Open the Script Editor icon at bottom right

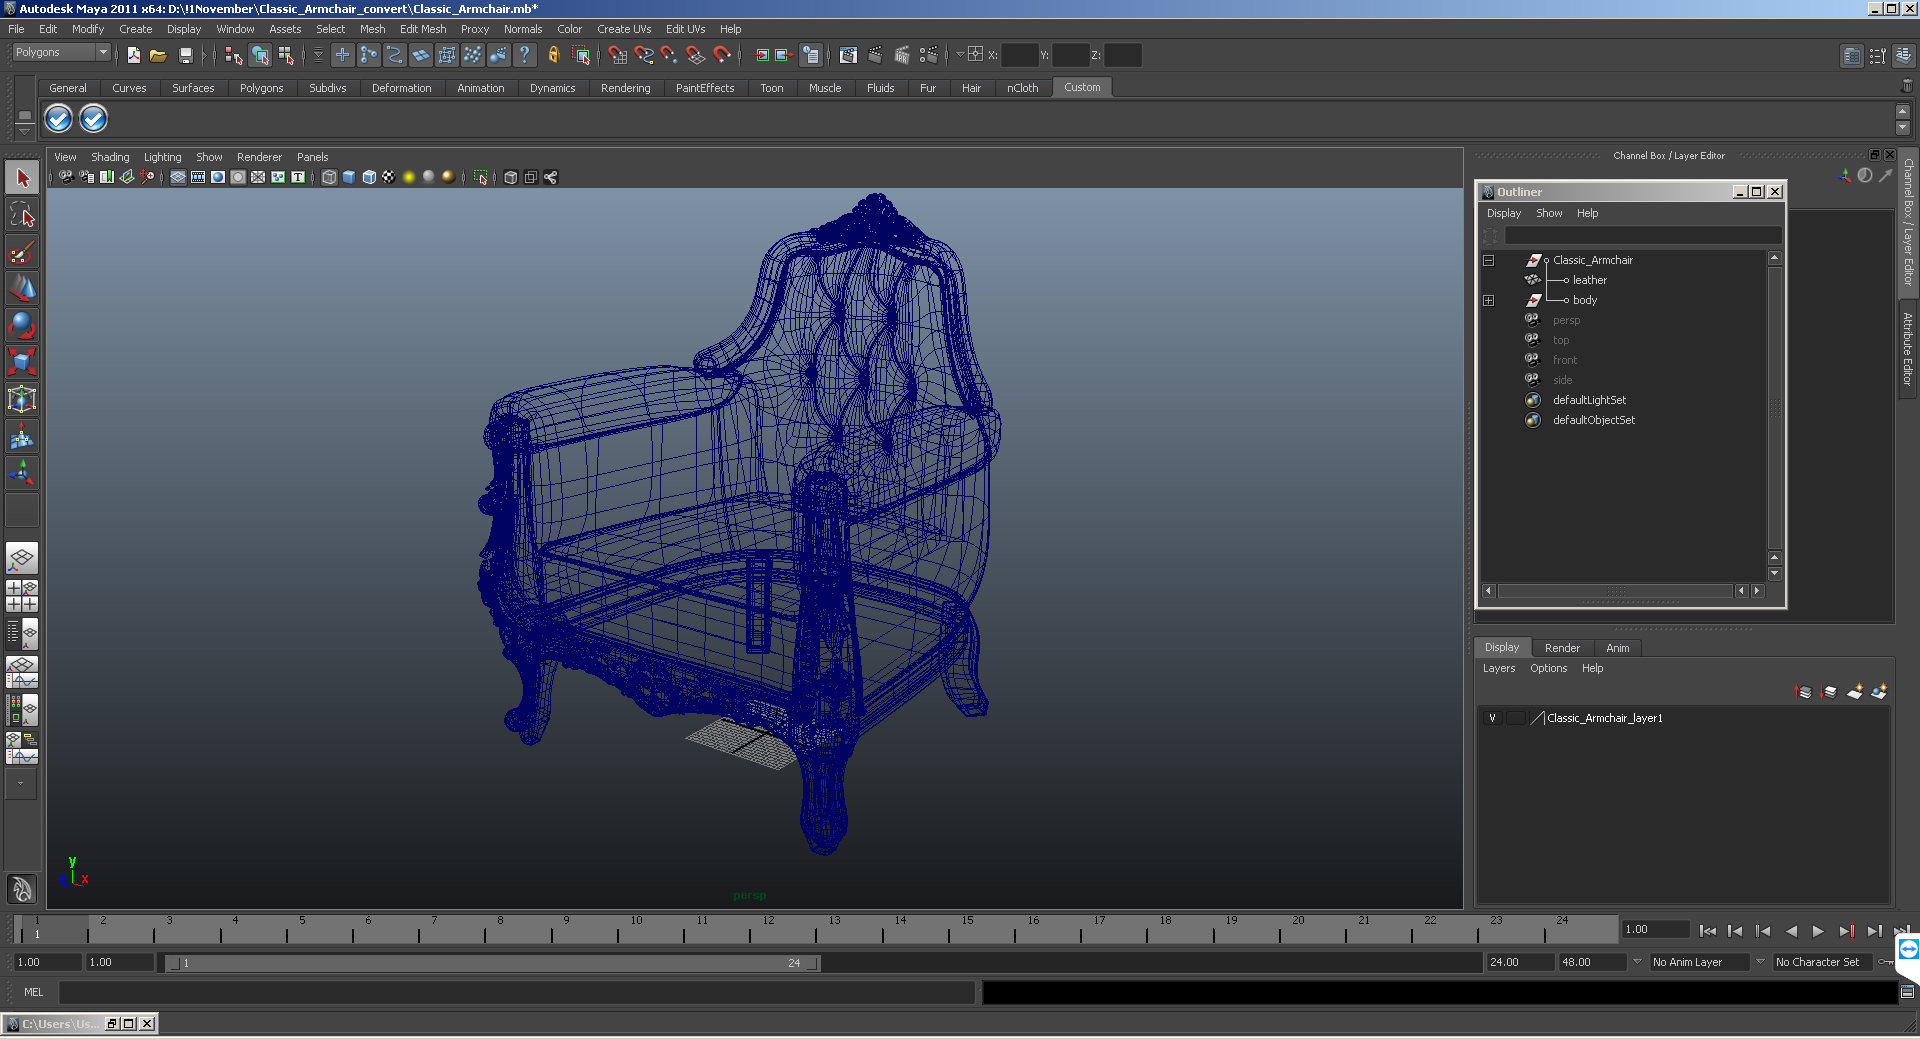[x=1907, y=992]
